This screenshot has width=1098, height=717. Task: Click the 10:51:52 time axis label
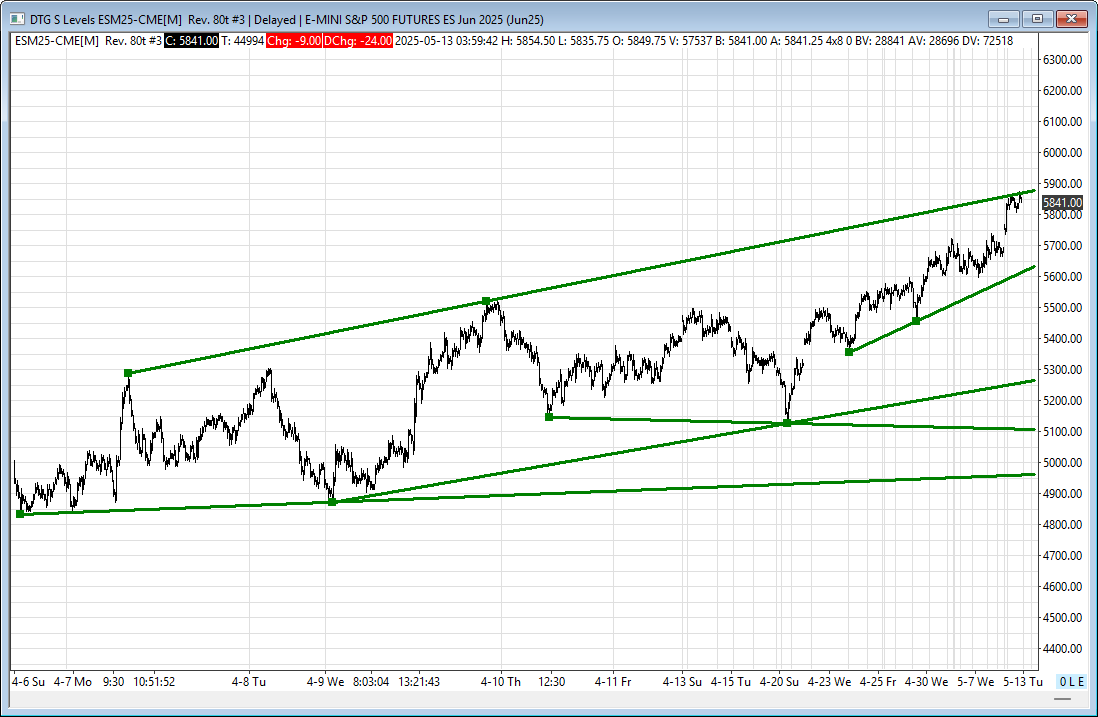154,681
